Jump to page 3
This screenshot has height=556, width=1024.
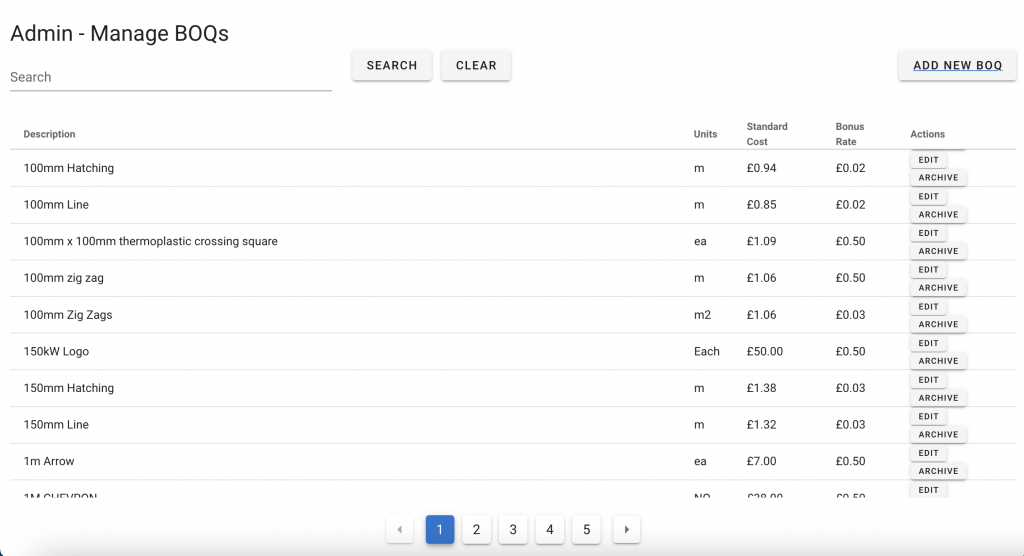point(513,529)
